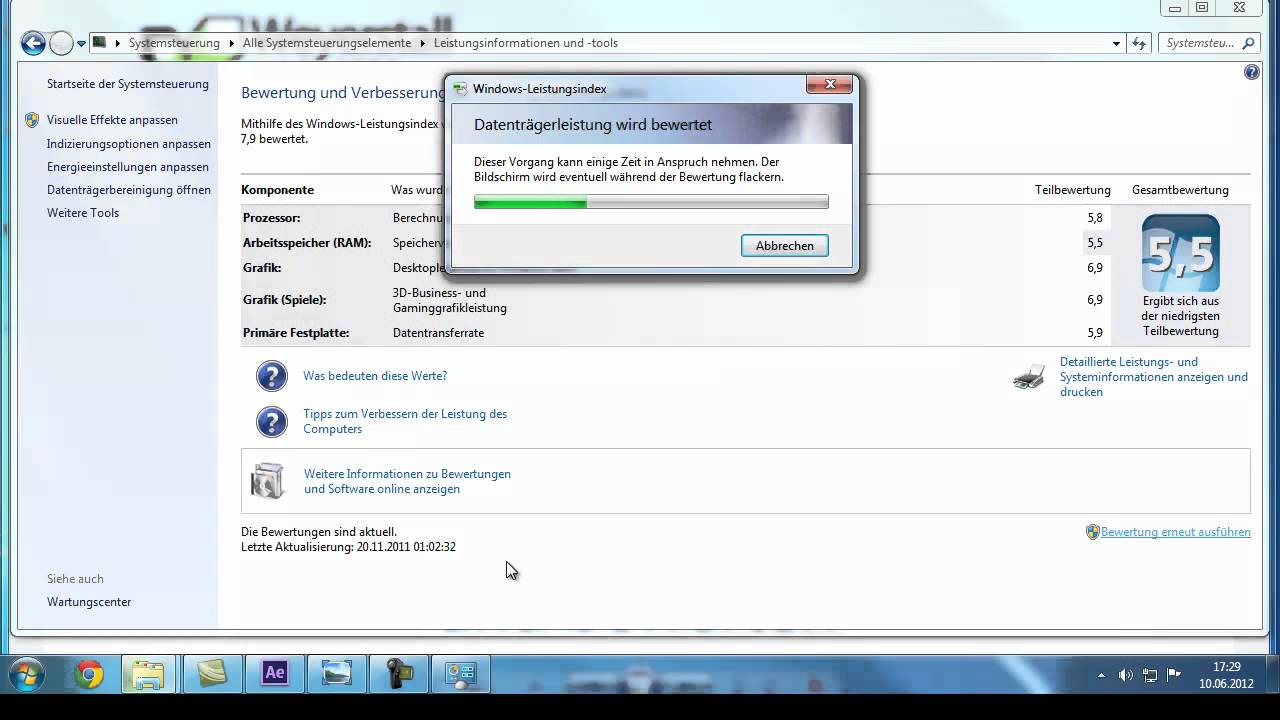Click the Komponente column header
1280x720 pixels.
pyautogui.click(x=278, y=190)
